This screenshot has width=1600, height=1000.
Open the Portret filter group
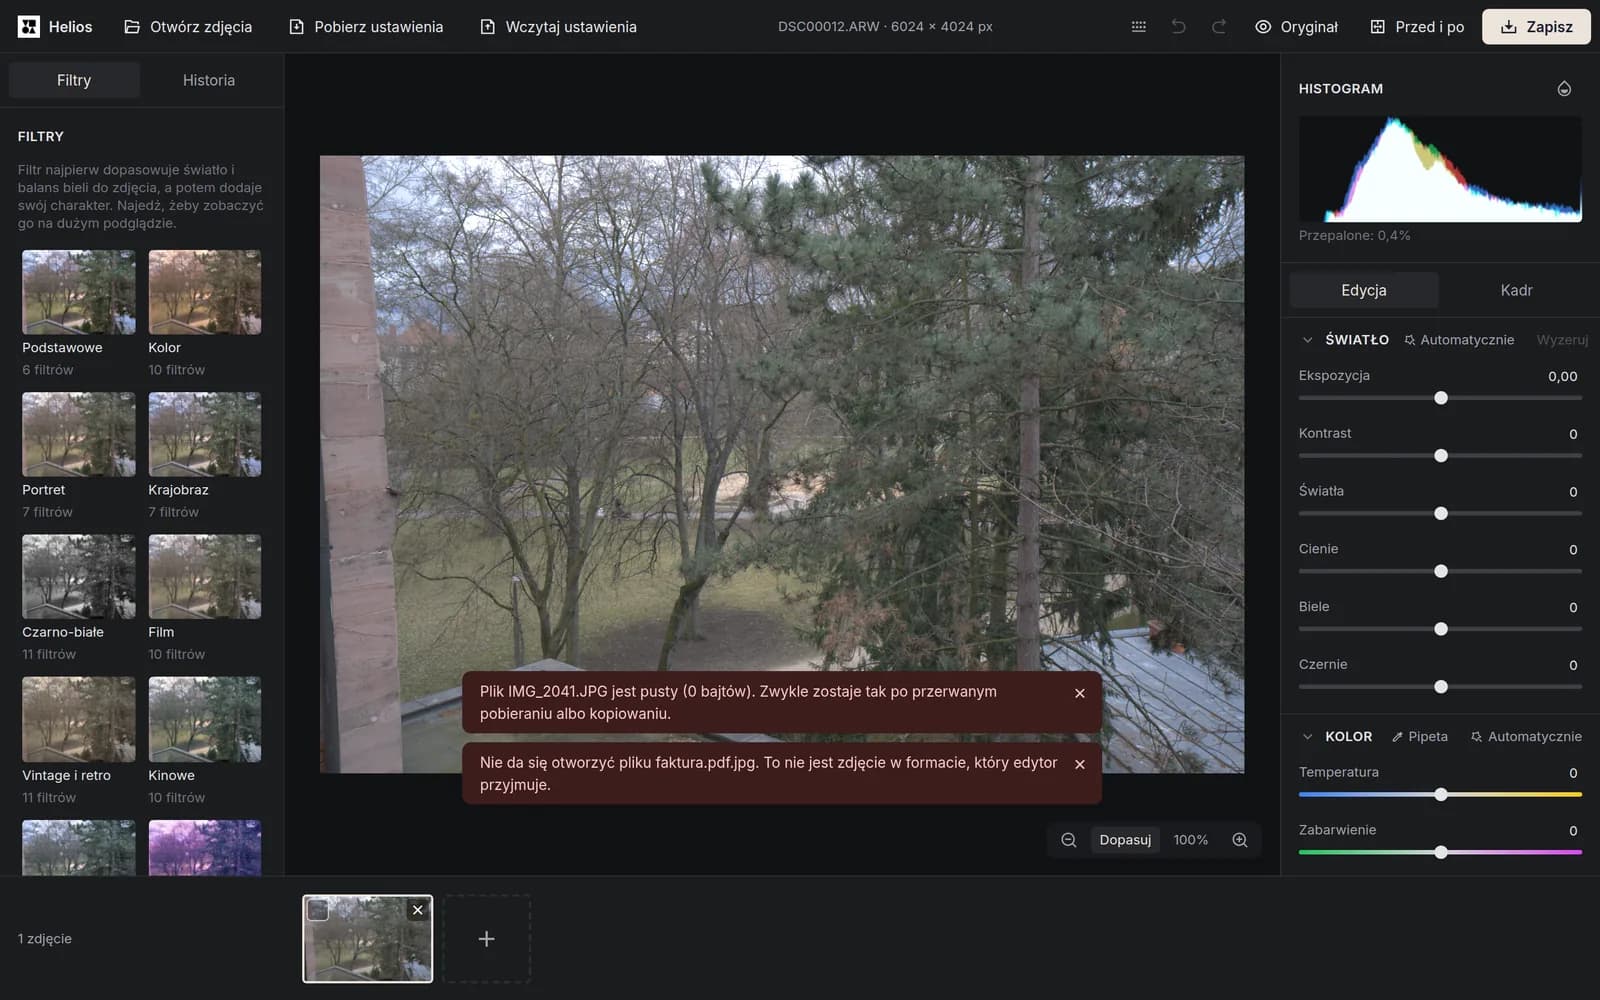coord(79,456)
